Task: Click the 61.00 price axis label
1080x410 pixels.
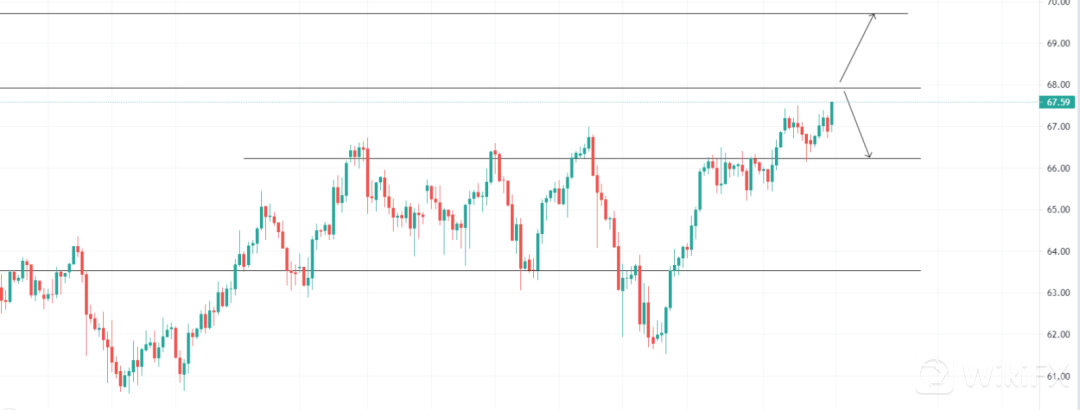Action: [1060, 377]
